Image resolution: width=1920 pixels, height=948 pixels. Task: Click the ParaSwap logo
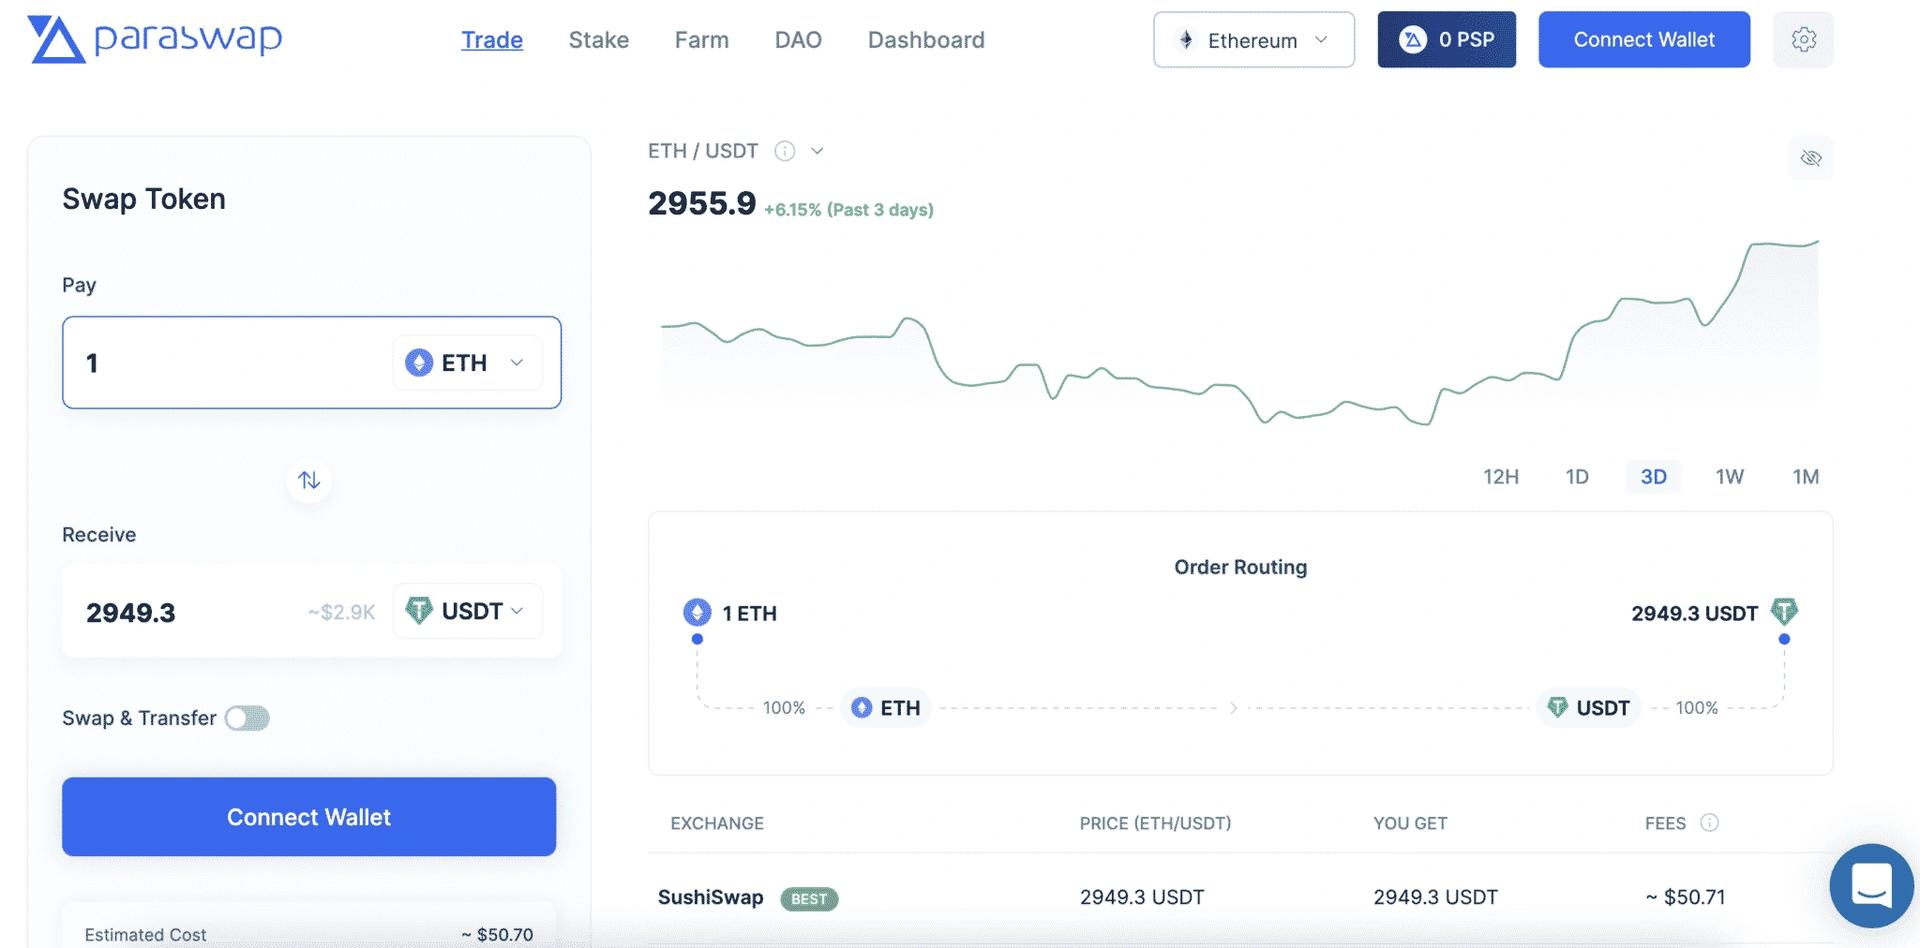[155, 39]
